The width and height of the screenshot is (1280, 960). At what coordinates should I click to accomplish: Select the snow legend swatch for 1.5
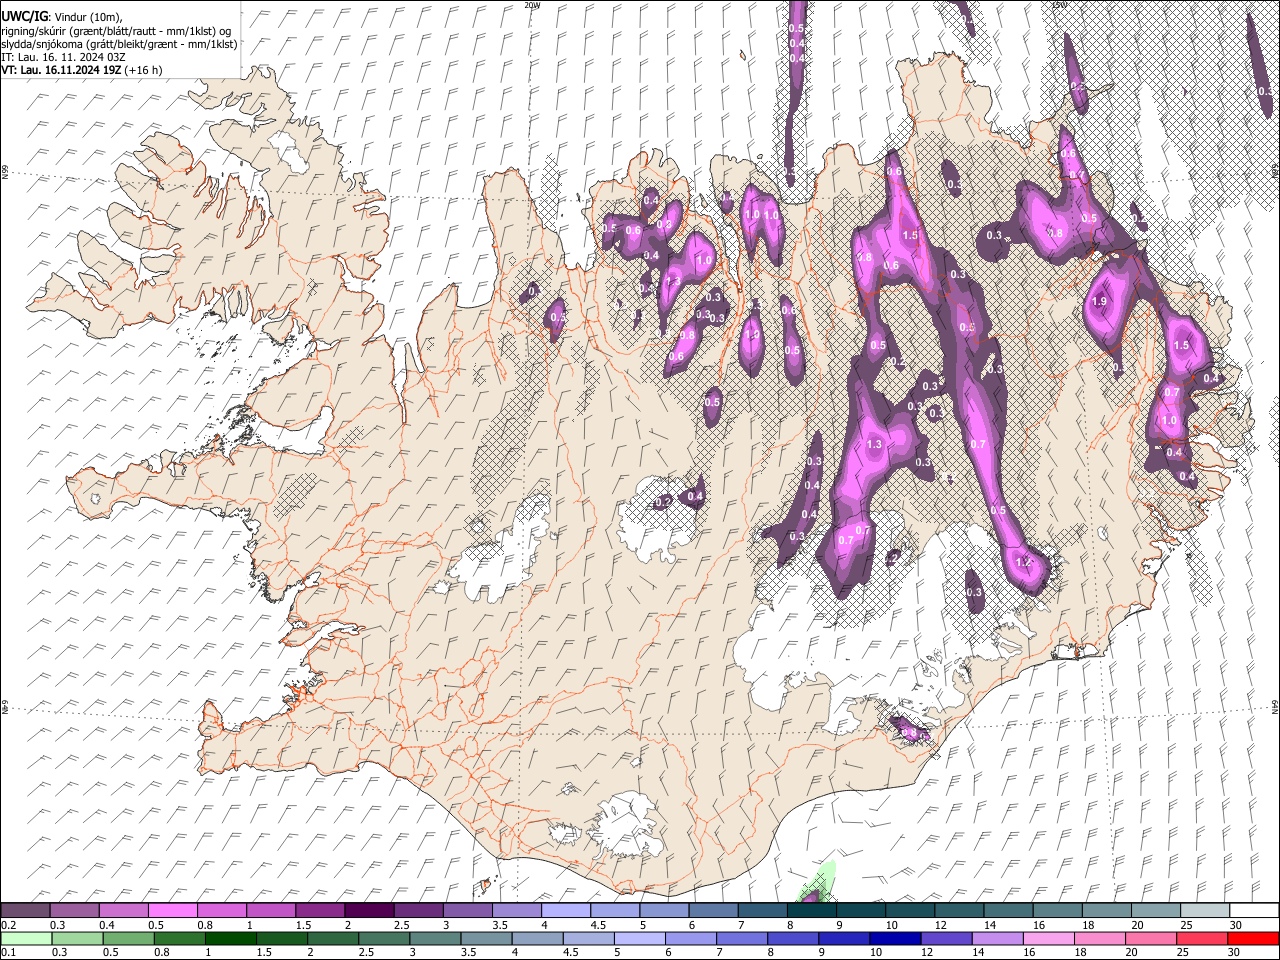(x=319, y=910)
